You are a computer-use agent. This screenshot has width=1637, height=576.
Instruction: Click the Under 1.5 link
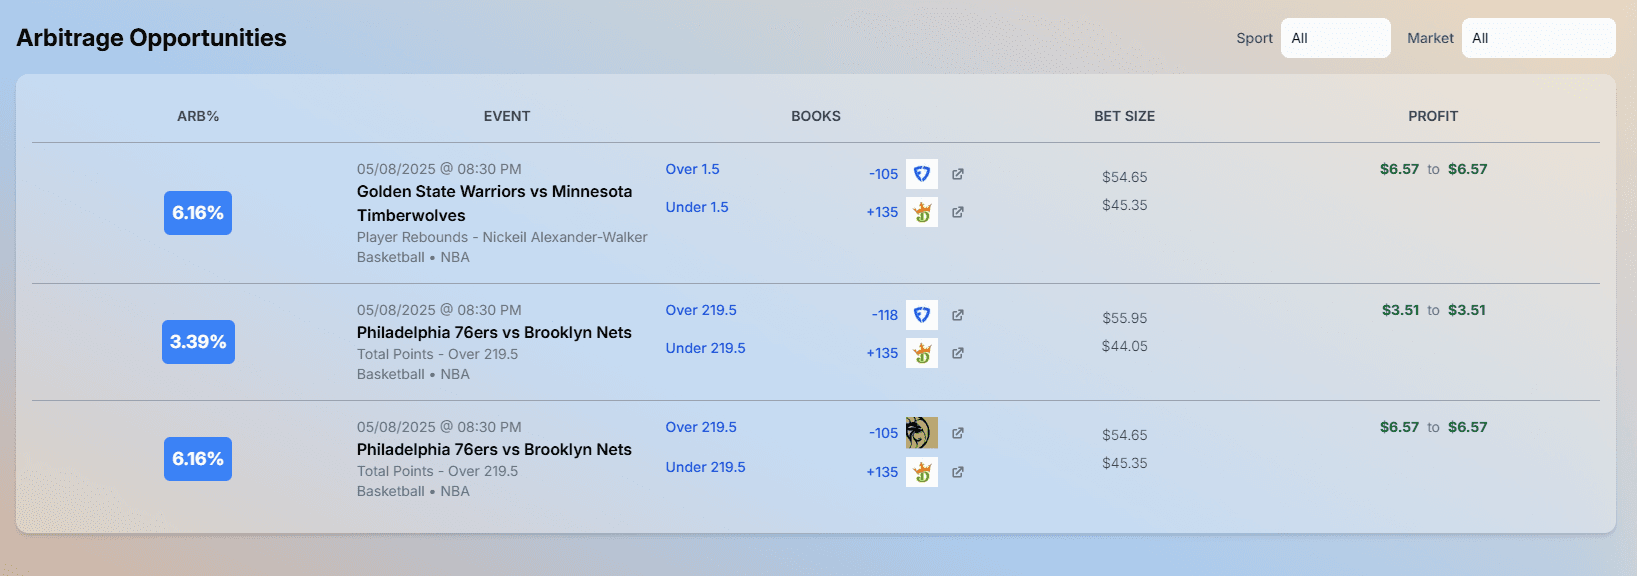pos(697,207)
